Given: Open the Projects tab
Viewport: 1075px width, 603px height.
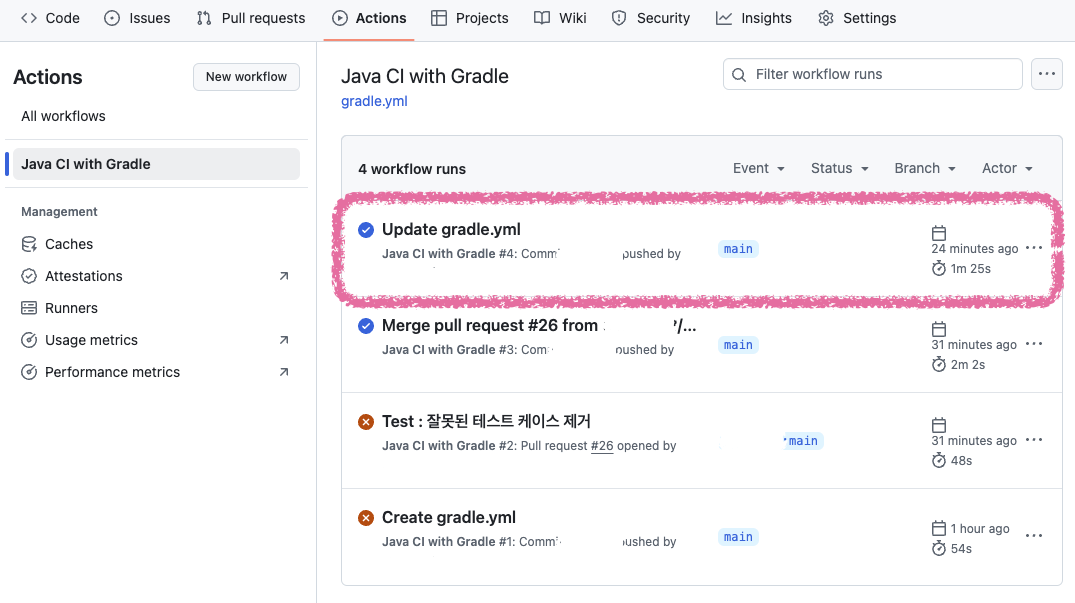Looking at the screenshot, I should point(470,19).
